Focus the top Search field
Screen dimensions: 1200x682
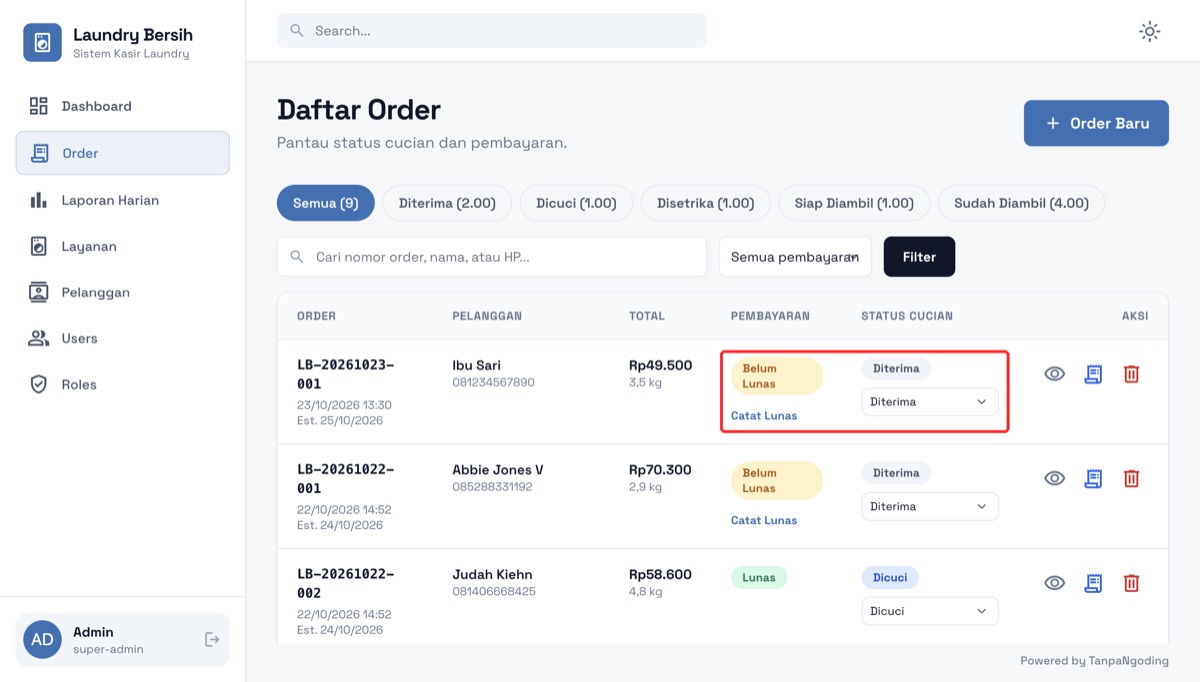click(492, 31)
